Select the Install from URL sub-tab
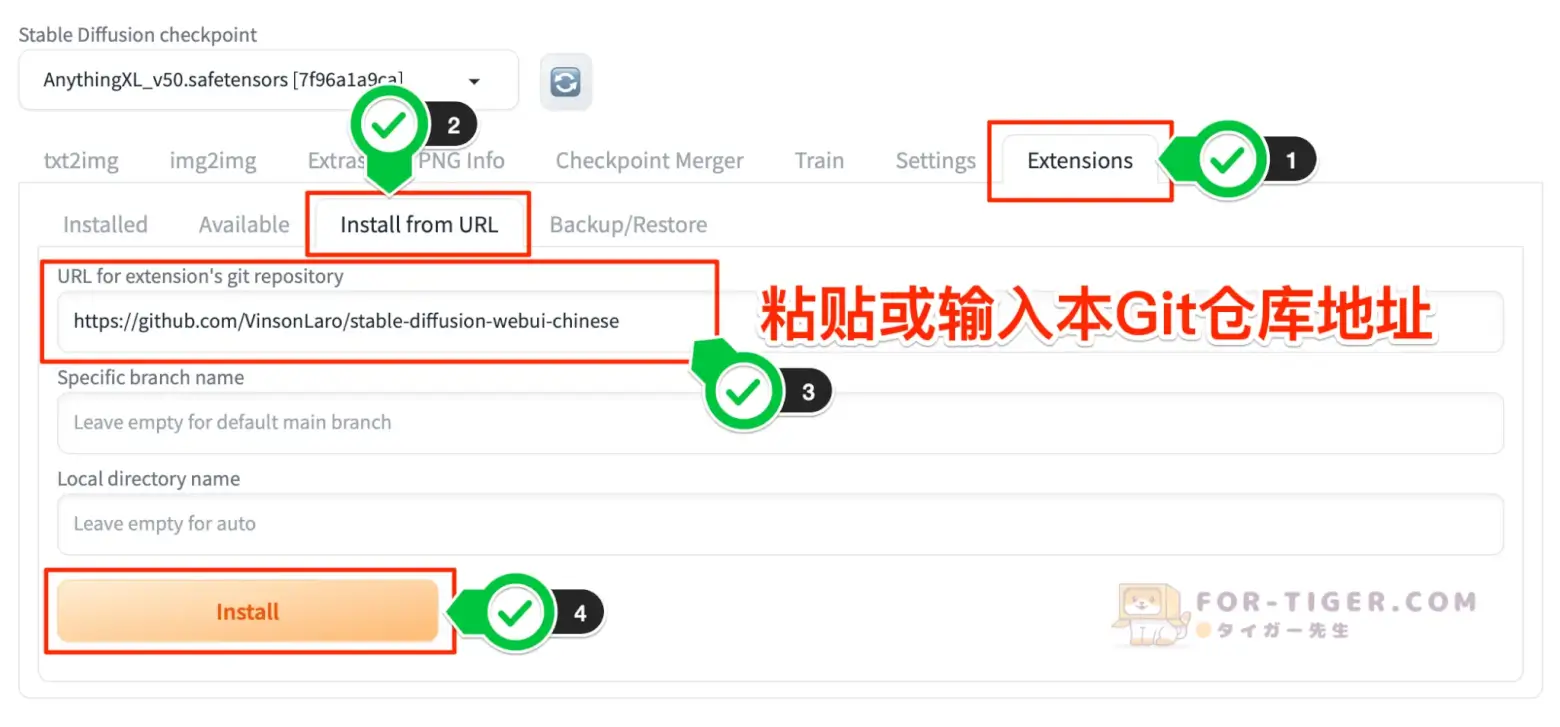Image resolution: width=1560 pixels, height=727 pixels. pyautogui.click(x=419, y=224)
